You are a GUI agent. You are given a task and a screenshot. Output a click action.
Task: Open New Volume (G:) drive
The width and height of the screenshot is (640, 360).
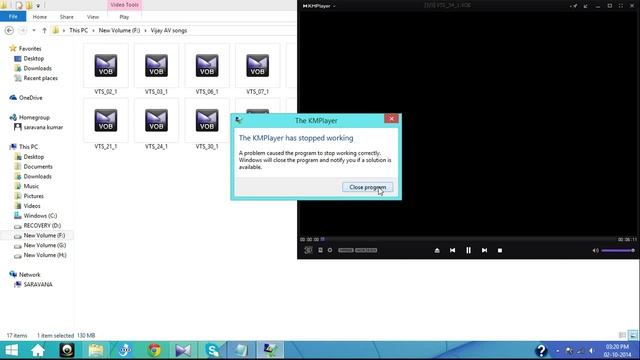tap(44, 245)
